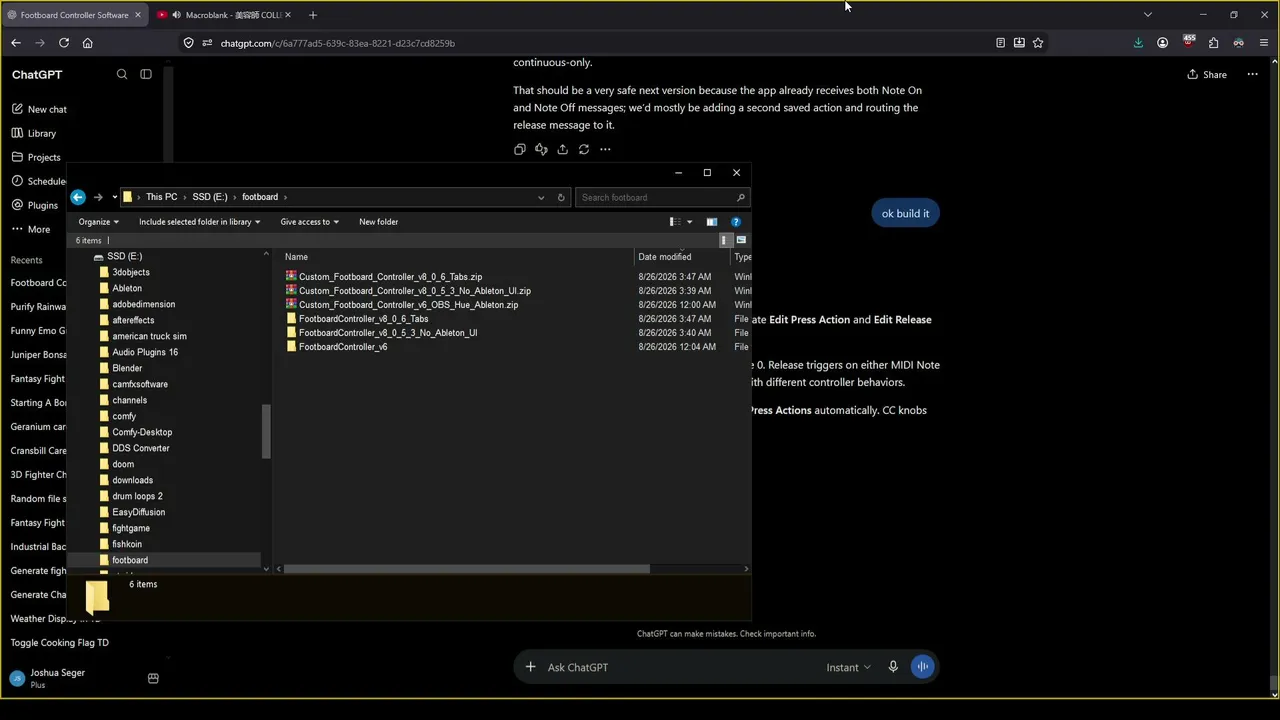Click the Search footboard field
This screenshot has width=1280, height=720.
tap(661, 197)
